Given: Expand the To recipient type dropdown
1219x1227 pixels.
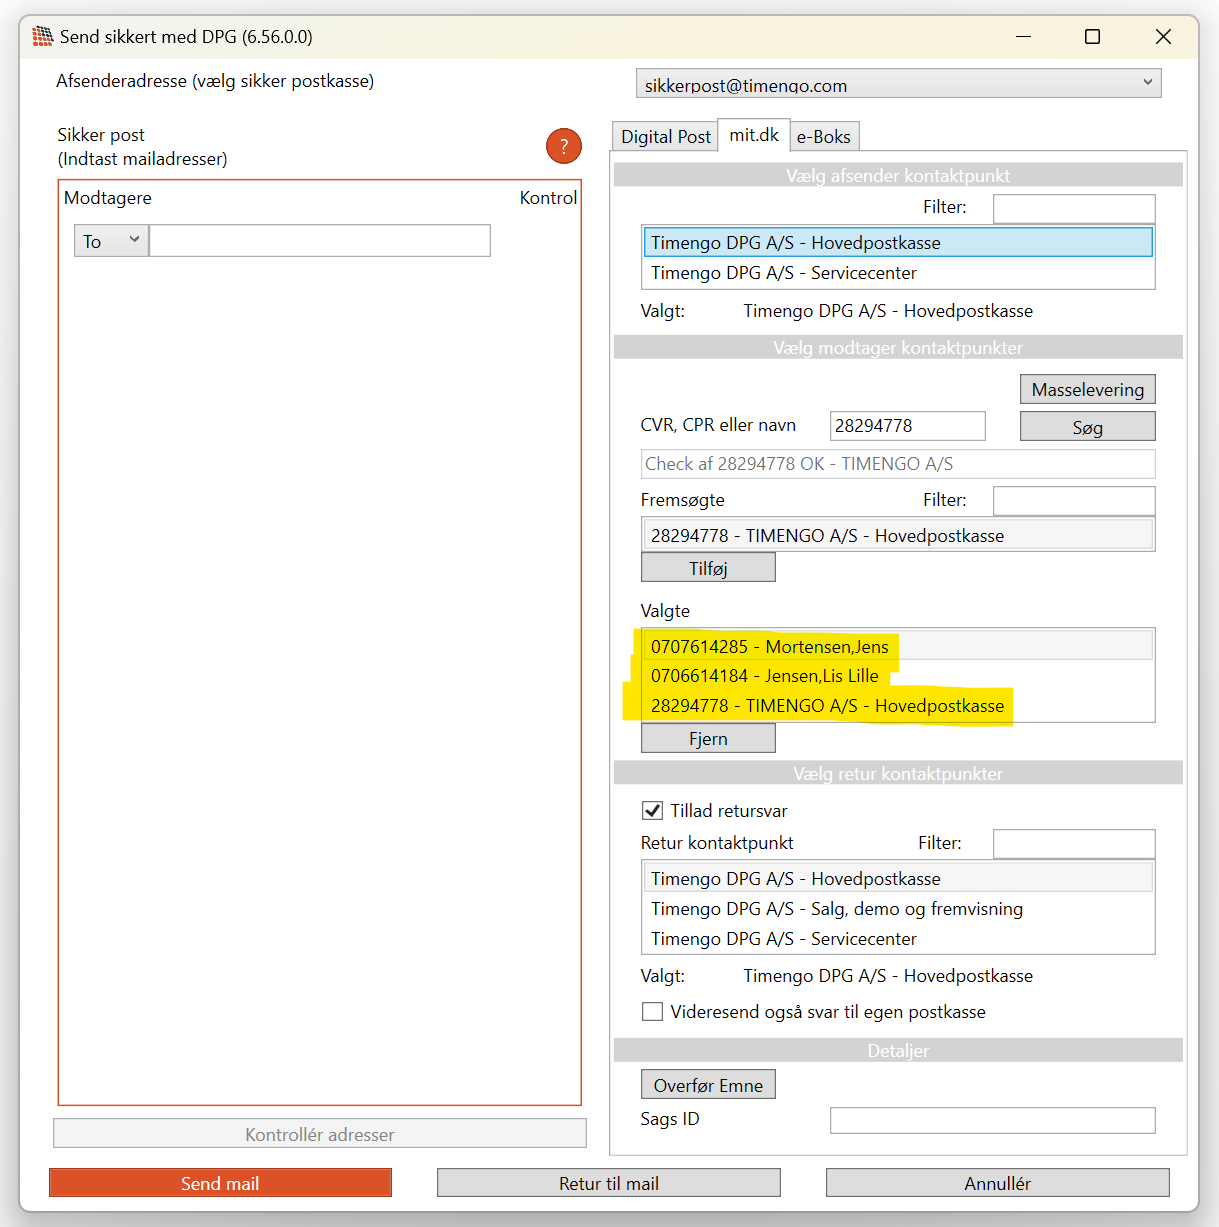Looking at the screenshot, I should click(x=111, y=241).
